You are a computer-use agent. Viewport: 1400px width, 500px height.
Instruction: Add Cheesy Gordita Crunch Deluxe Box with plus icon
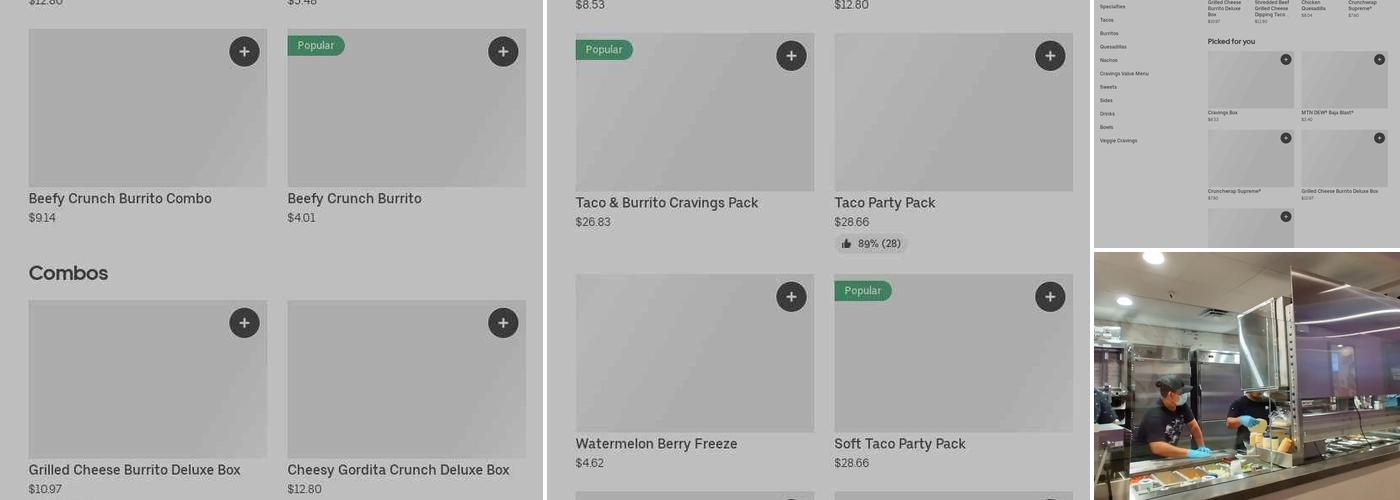[x=503, y=323]
